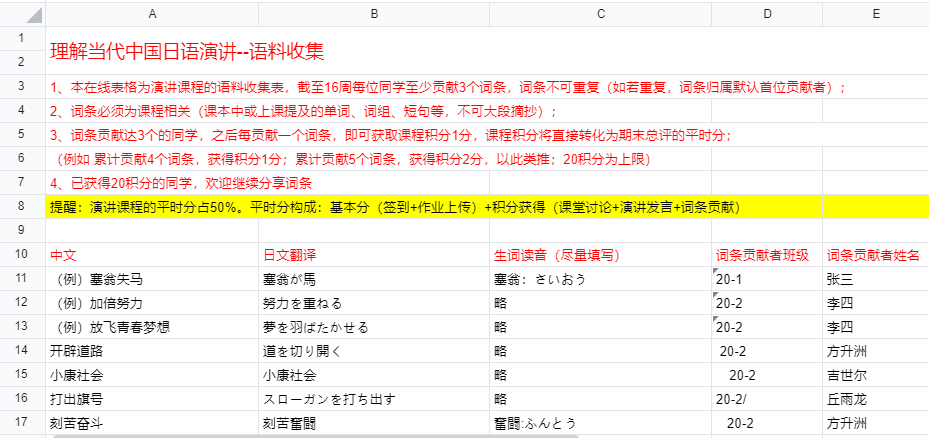
Task: Click the cell （例）加倍努力
Action: (x=152, y=303)
